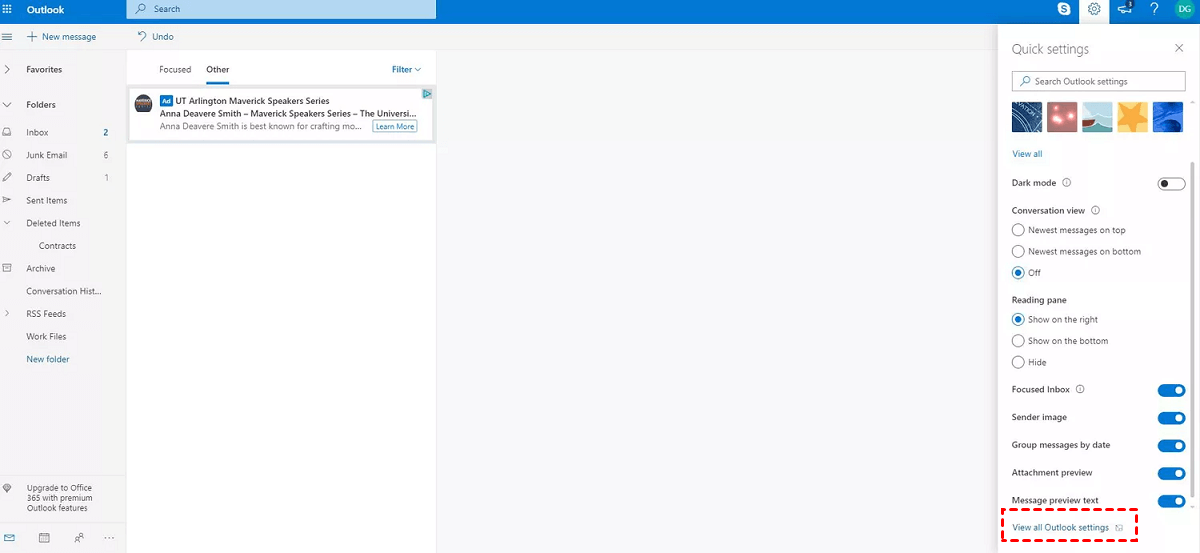Screen dimensions: 1200x553
Task: Select Show on the right reading pane
Action: (x=1055, y=320)
